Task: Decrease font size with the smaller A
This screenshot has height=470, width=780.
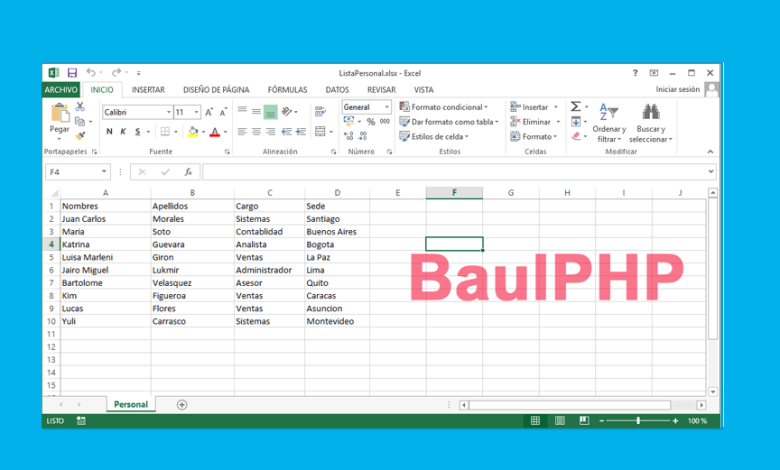Action: tap(223, 112)
